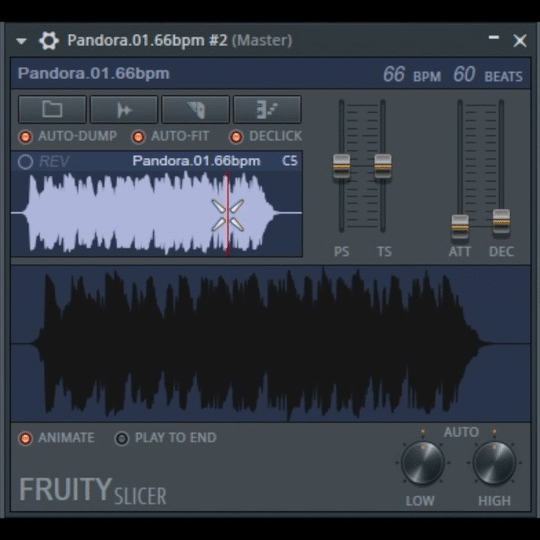Close the Fruity Slicer window
This screenshot has width=540, height=540.
pos(520,41)
